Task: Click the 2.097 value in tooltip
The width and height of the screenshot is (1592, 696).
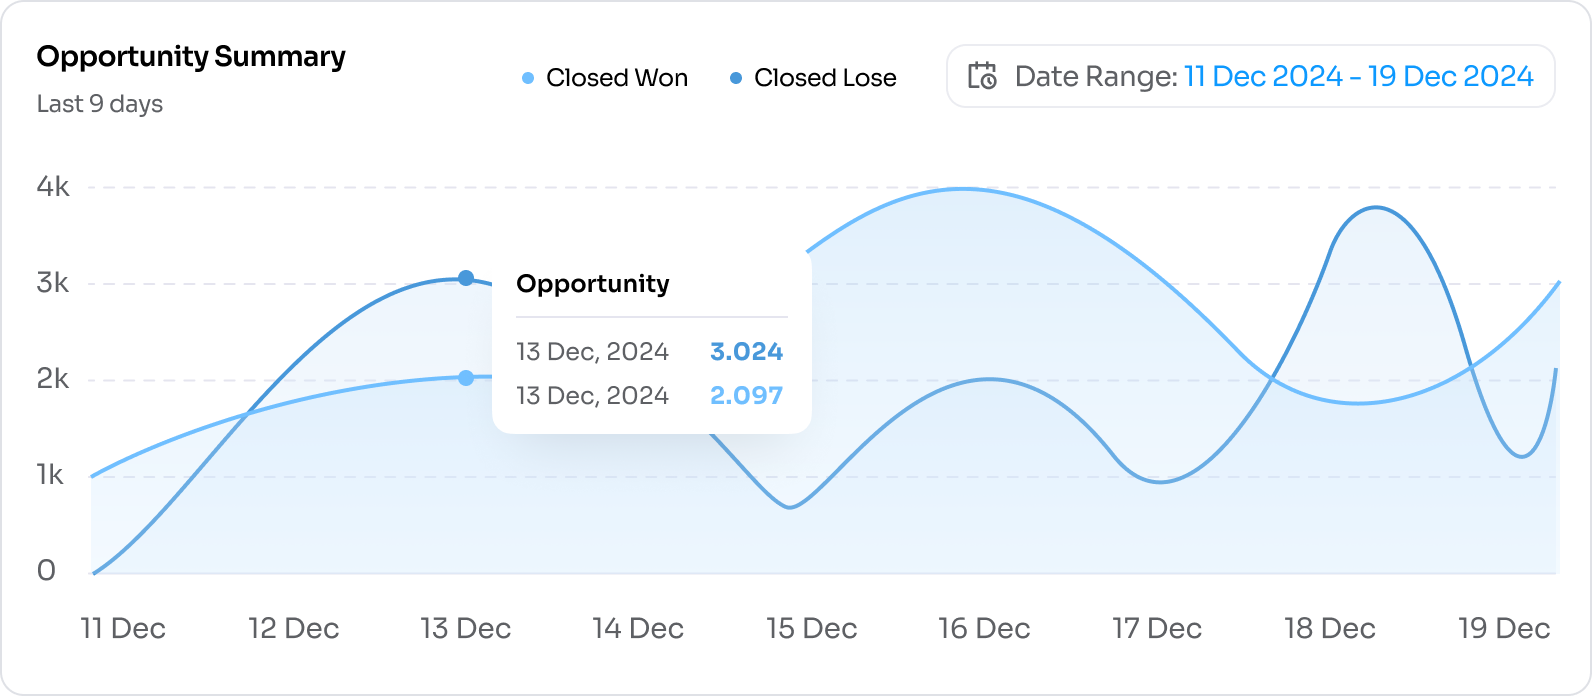Action: 746,396
